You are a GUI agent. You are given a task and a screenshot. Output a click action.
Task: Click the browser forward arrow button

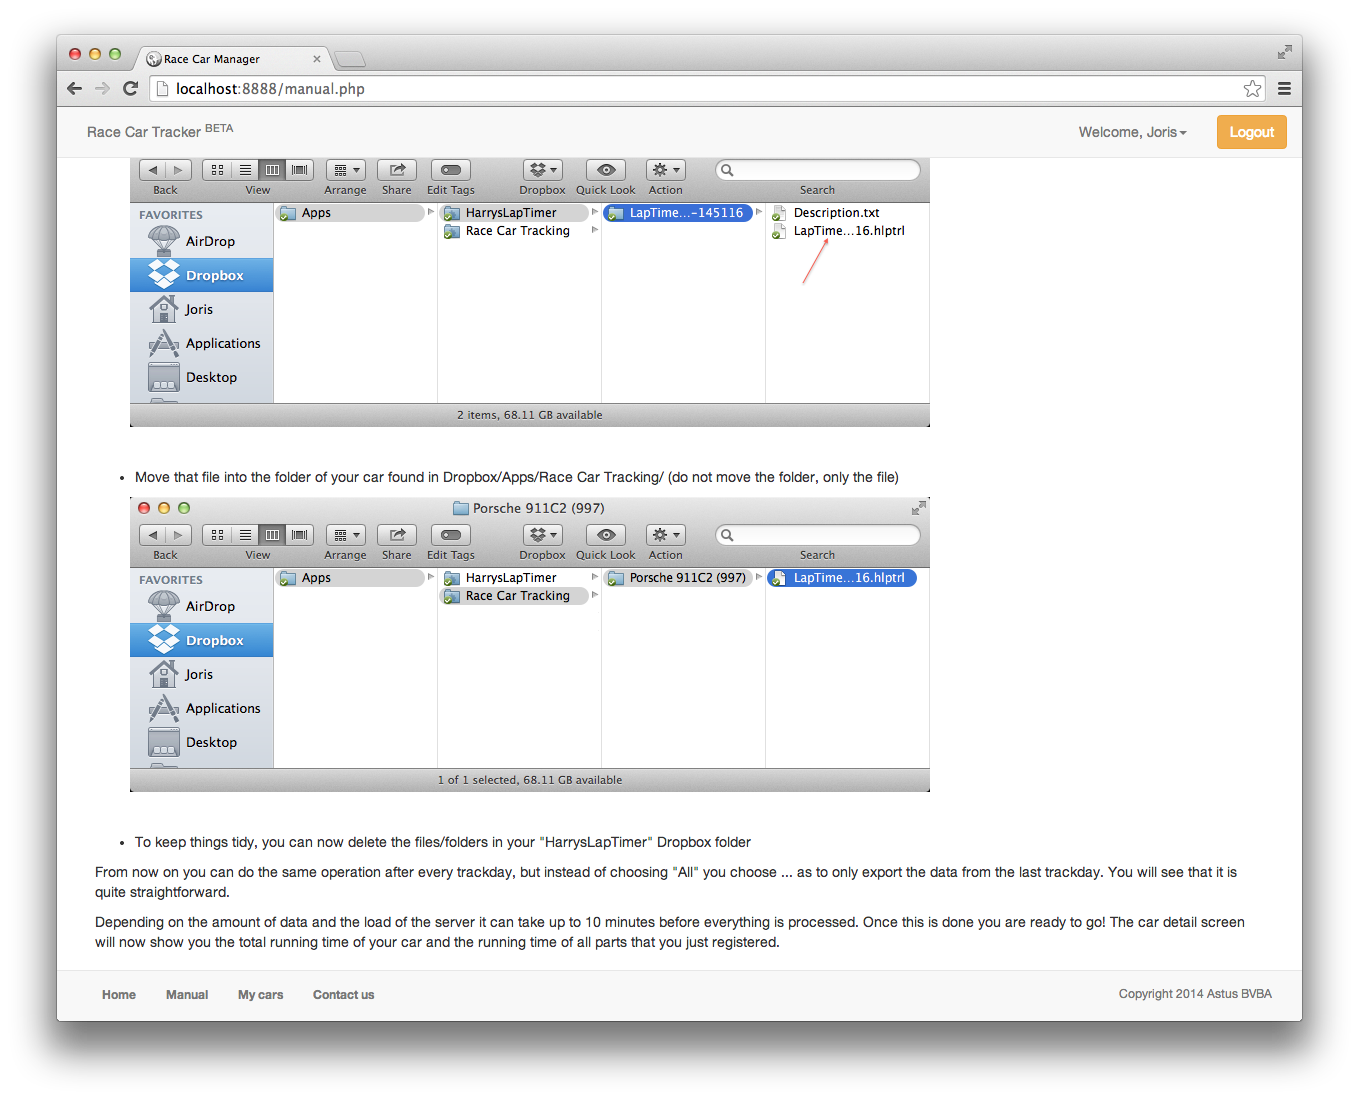(102, 89)
